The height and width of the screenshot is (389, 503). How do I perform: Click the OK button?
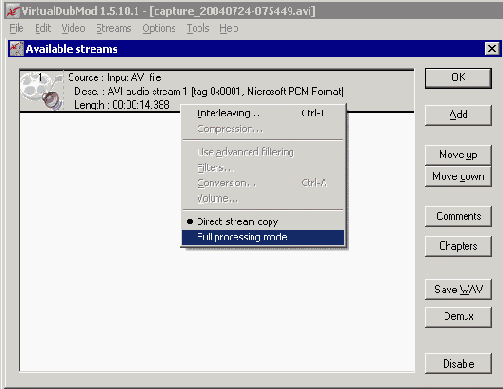tap(458, 78)
